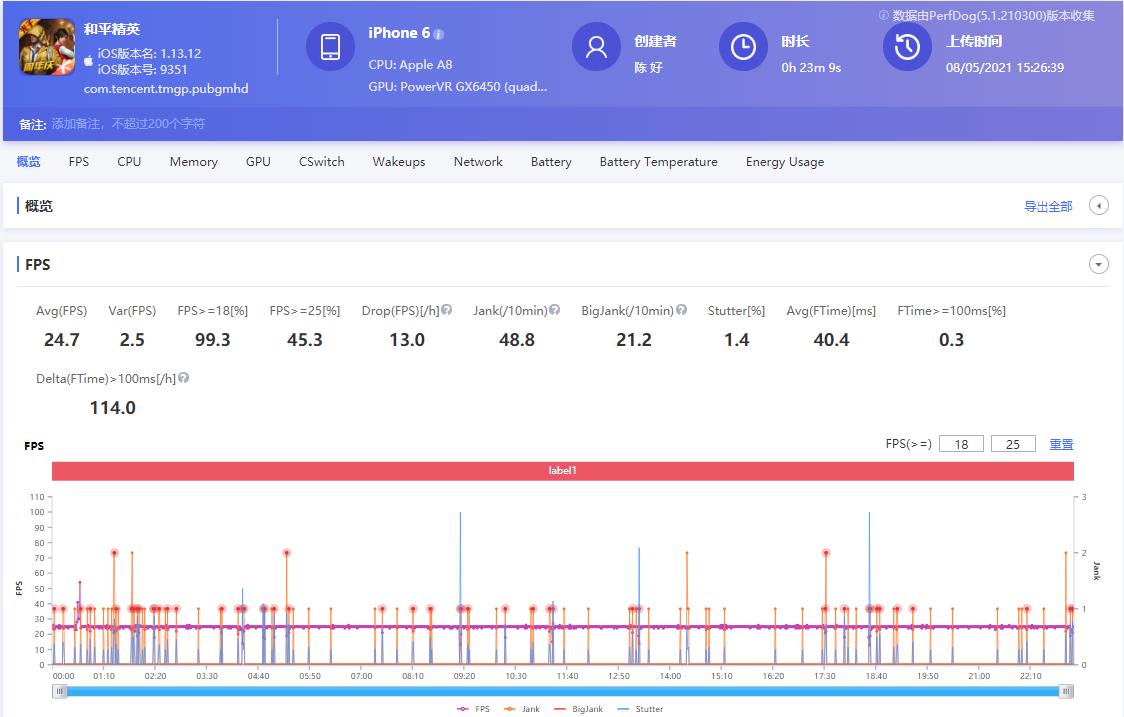Expand the overview section side arrow
This screenshot has width=1124, height=717.
tap(1098, 206)
